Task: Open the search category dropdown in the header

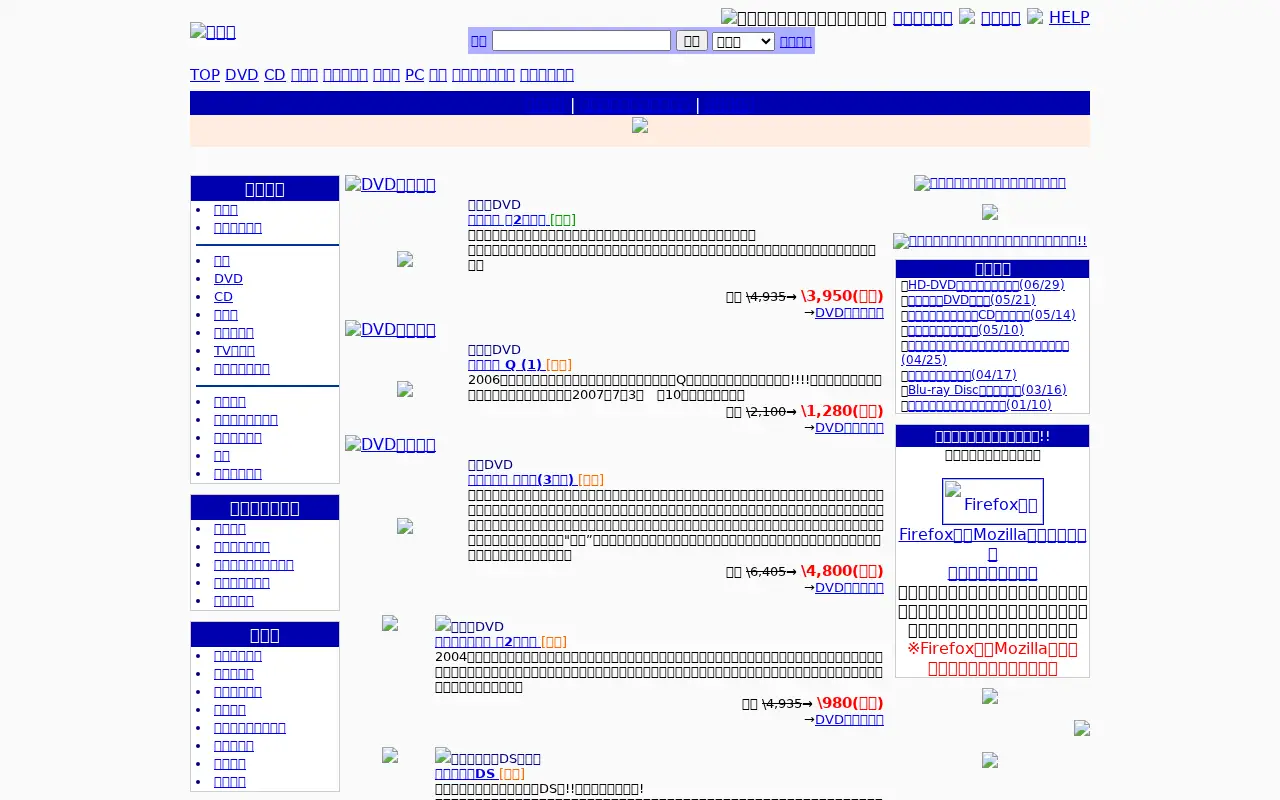Action: coord(743,41)
